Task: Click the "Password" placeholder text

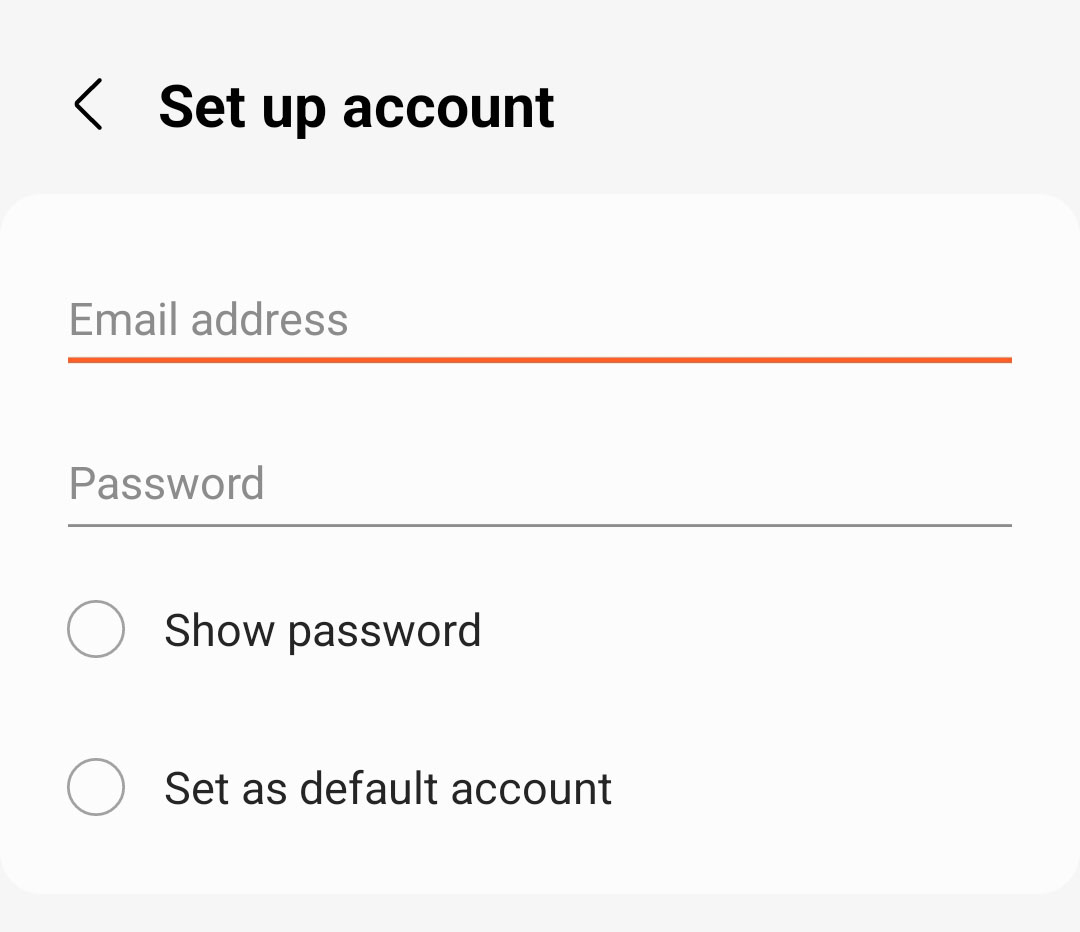Action: tap(166, 484)
